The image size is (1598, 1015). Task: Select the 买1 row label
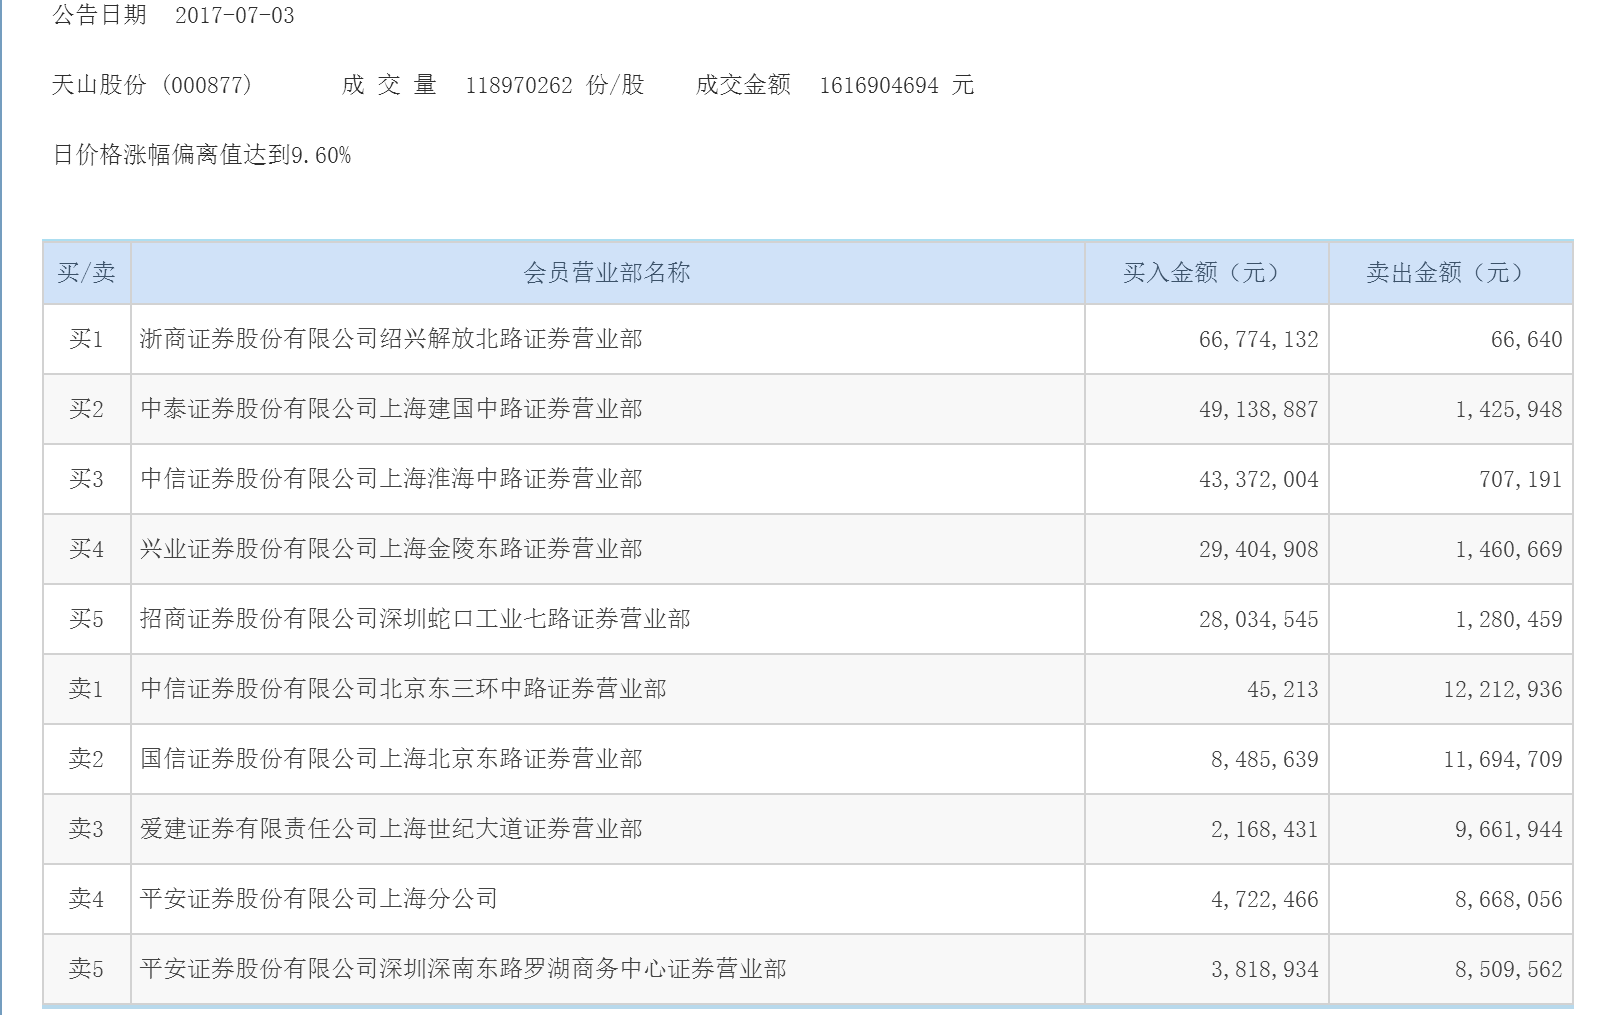coord(86,339)
